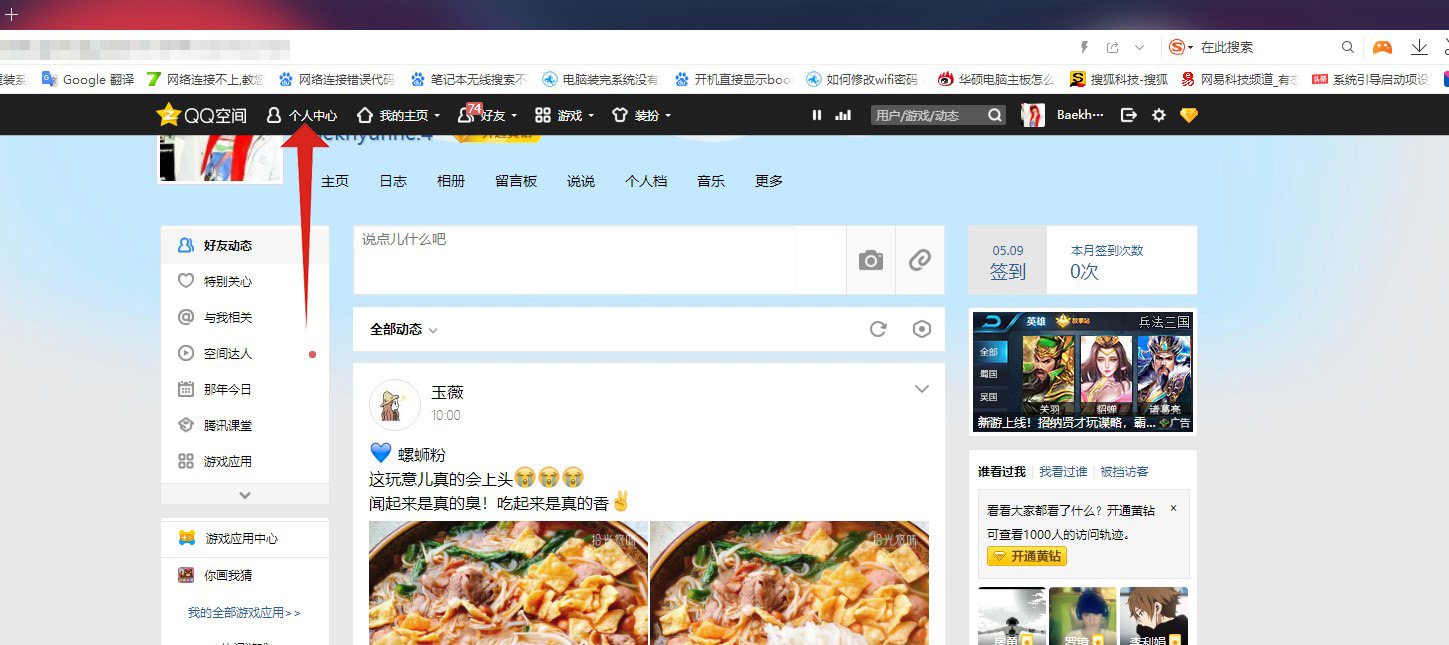Open the 我的主页 menu
1449x645 pixels.
point(398,116)
